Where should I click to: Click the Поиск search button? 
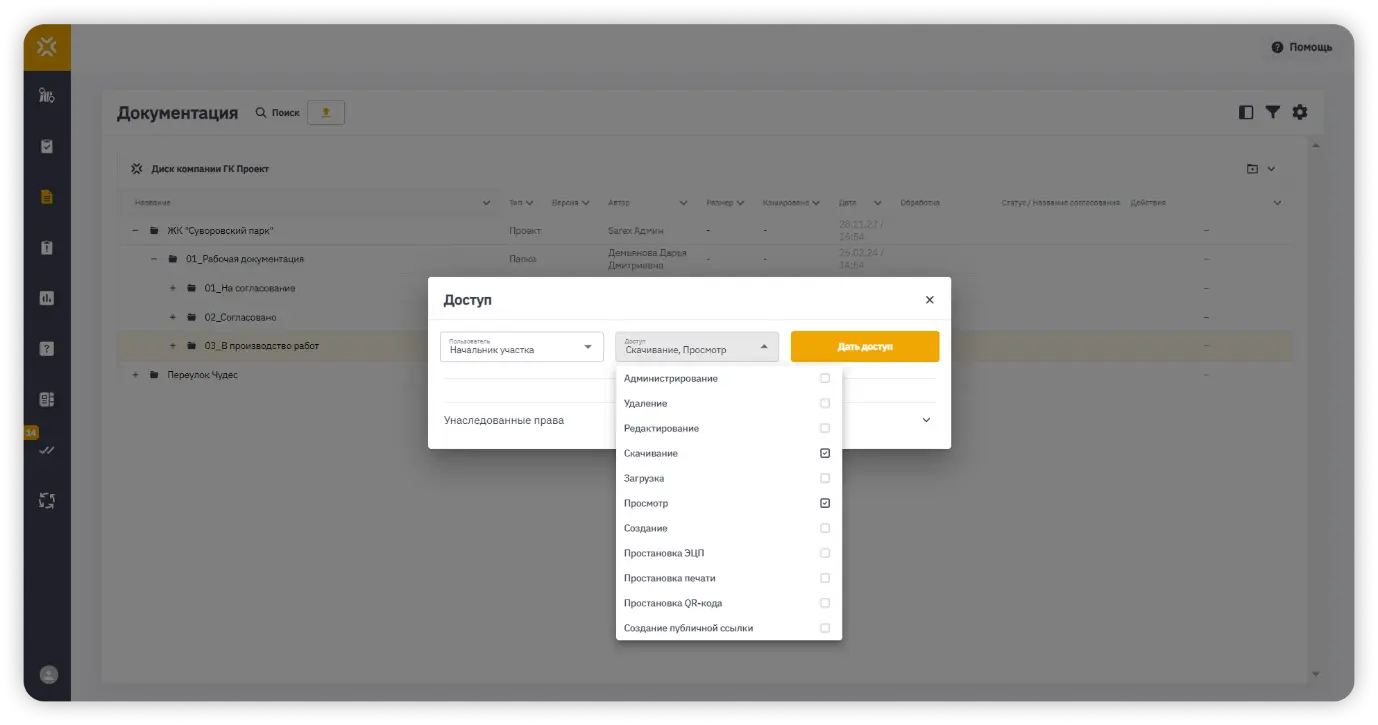(277, 113)
